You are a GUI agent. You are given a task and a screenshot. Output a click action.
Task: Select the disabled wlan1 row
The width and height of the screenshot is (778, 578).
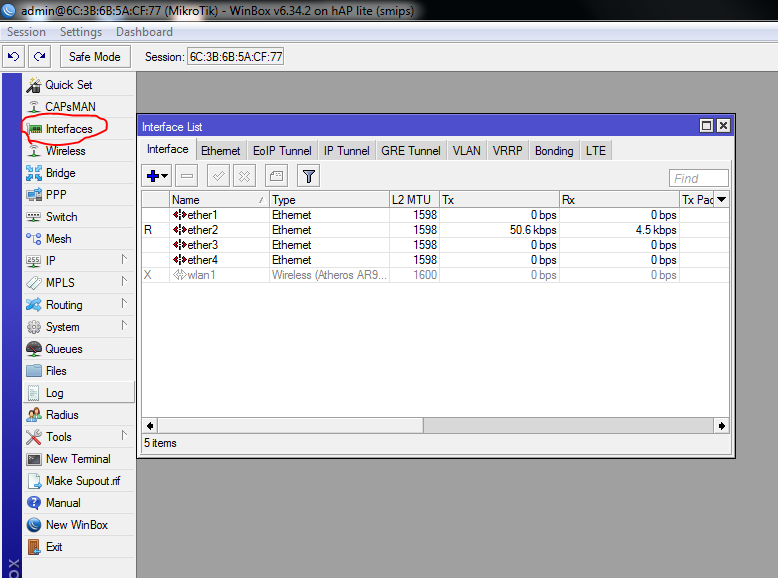[435, 275]
